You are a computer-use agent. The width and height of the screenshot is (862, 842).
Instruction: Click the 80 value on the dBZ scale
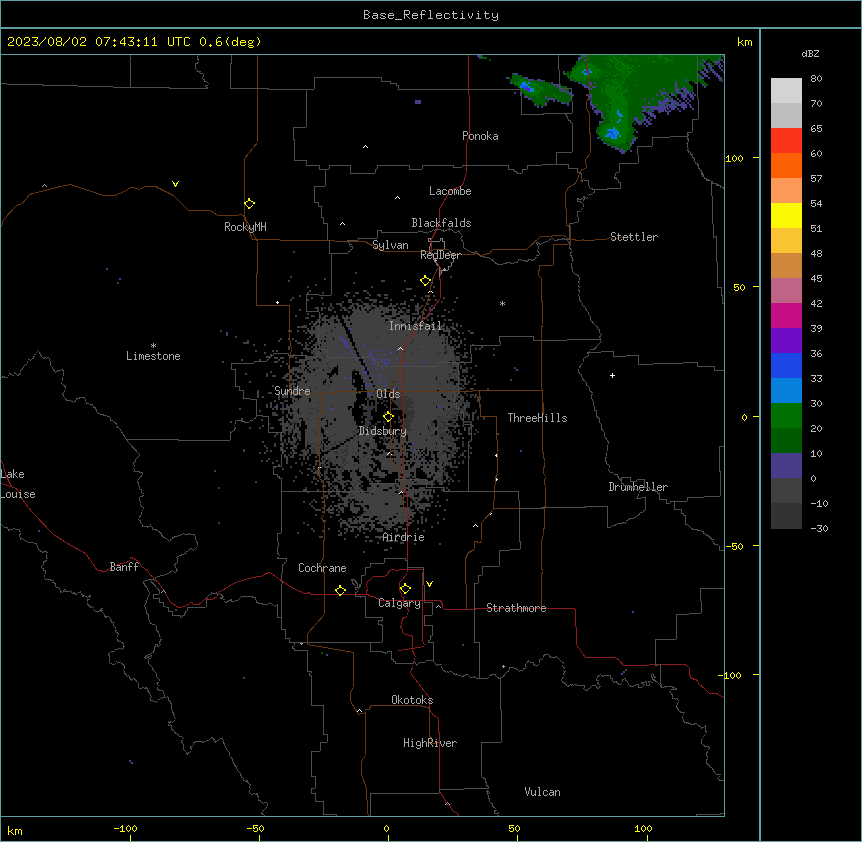[816, 79]
